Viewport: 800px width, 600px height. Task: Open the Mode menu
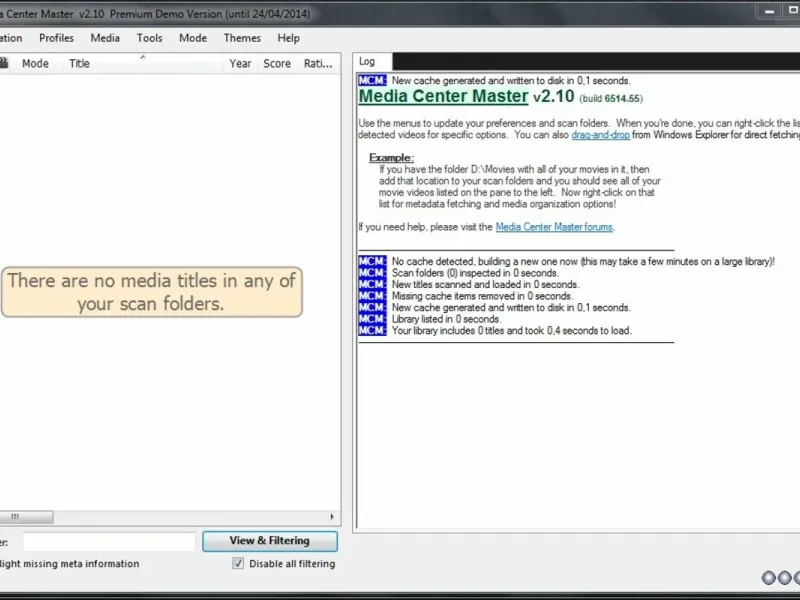point(193,38)
